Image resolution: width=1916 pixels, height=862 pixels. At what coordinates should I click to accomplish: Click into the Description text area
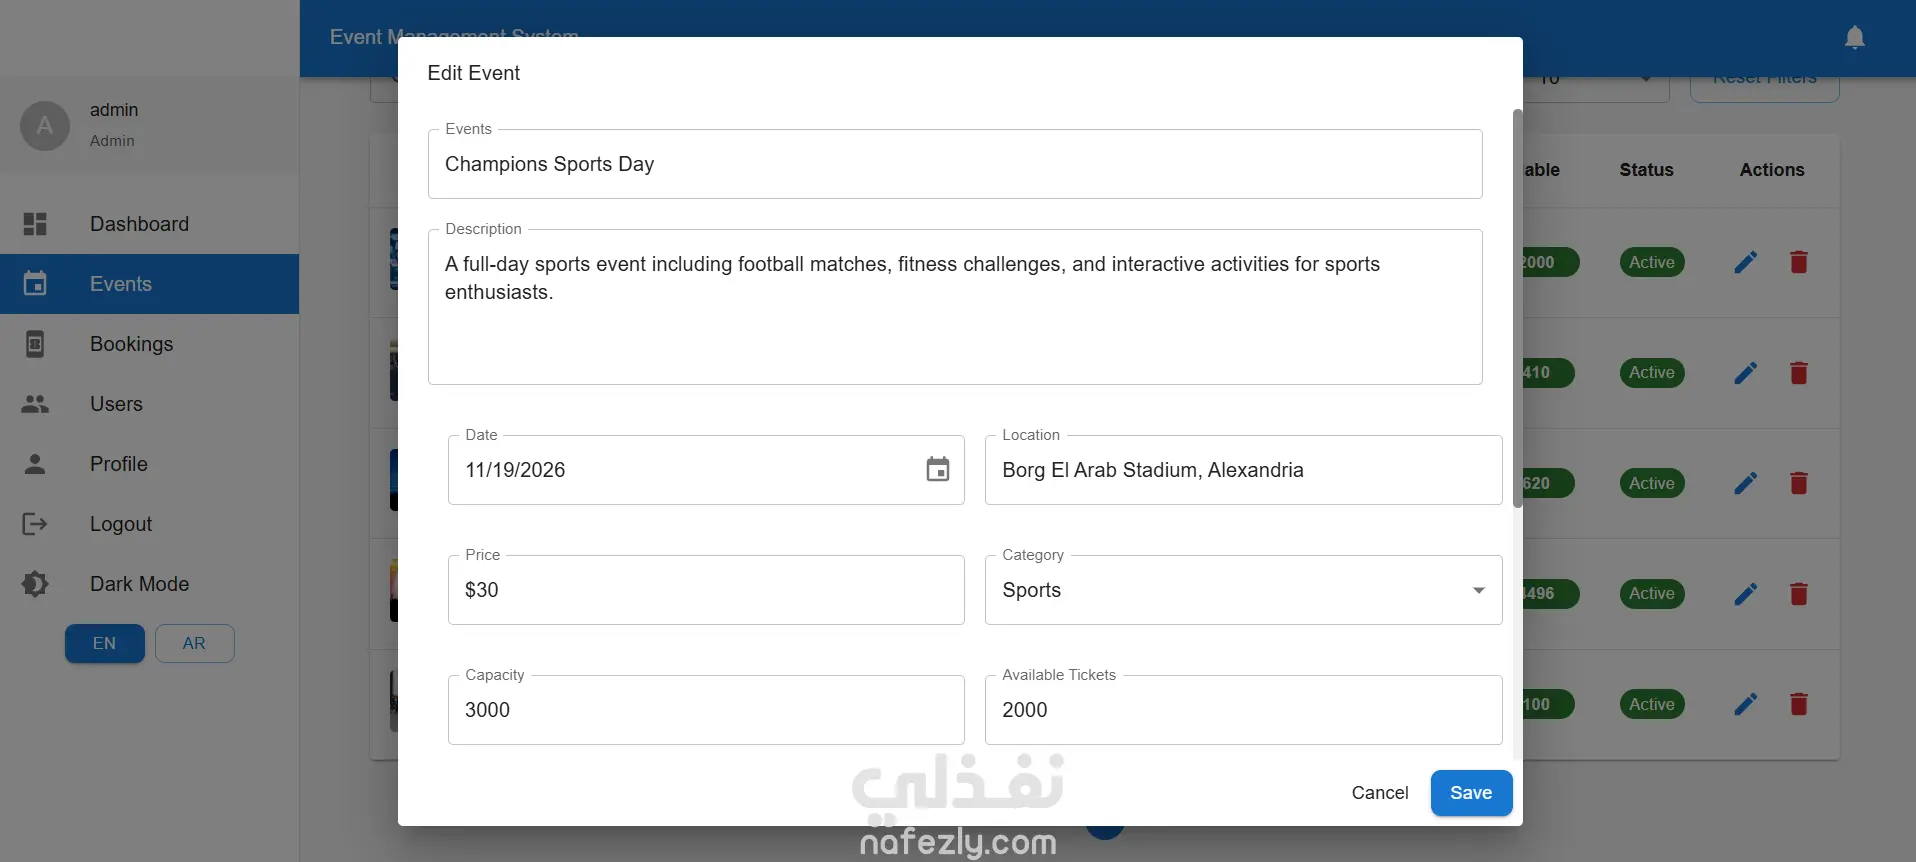[x=955, y=307]
